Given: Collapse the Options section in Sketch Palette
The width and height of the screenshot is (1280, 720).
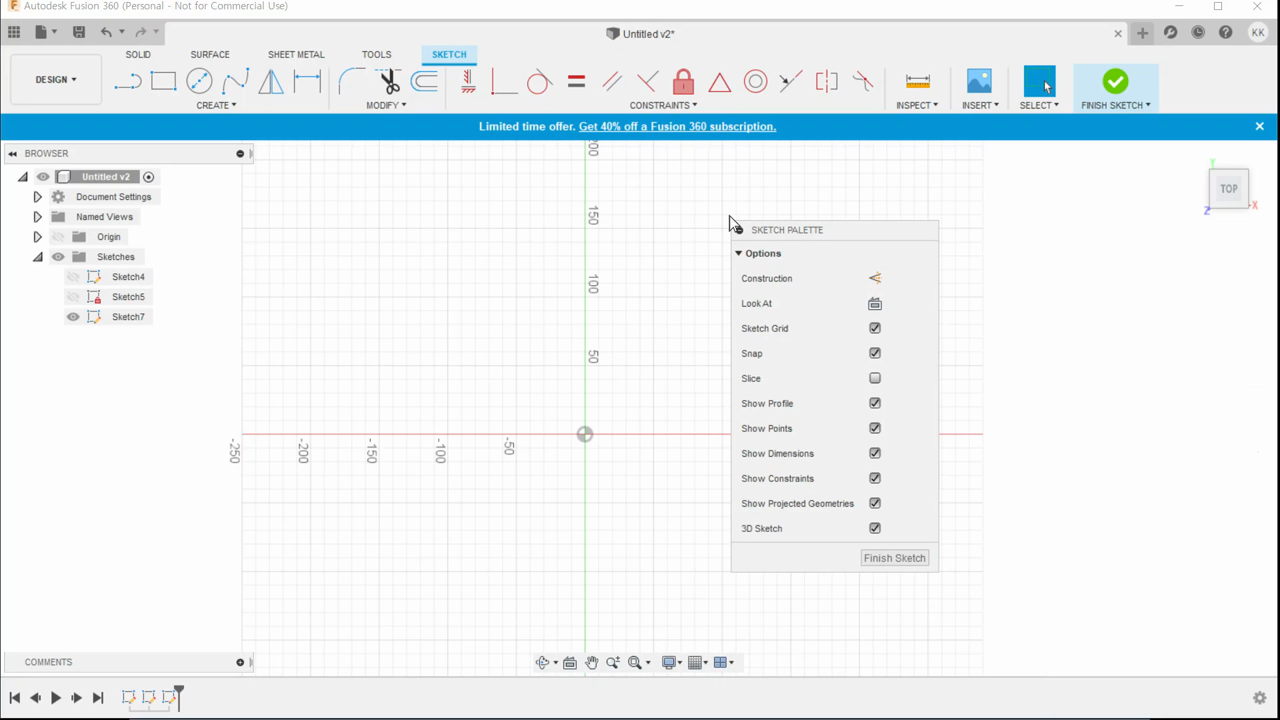Looking at the screenshot, I should coord(739,253).
